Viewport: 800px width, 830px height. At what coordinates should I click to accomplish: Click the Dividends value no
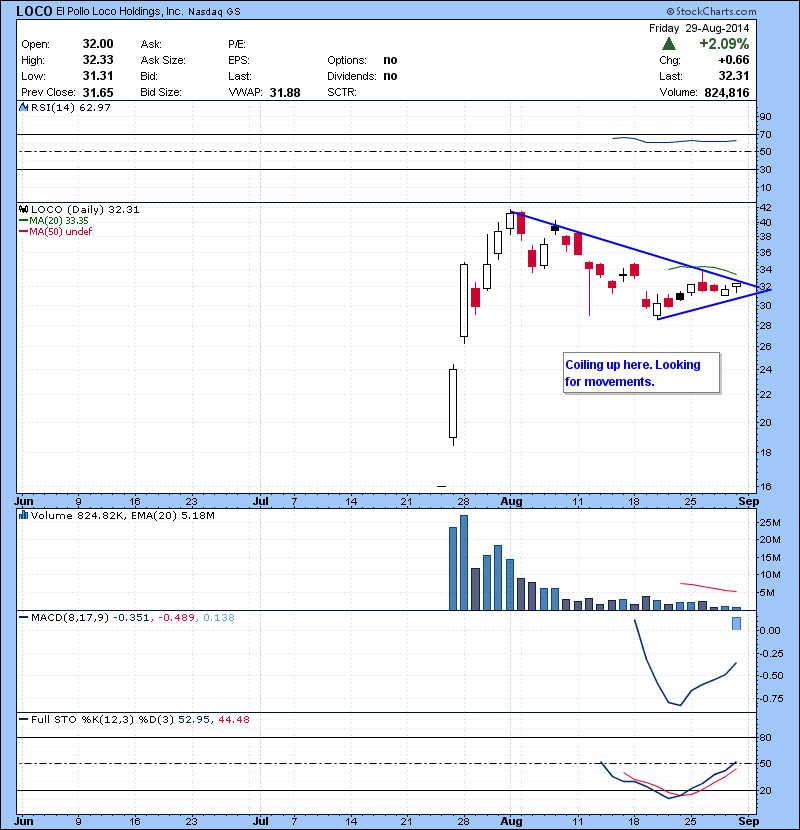click(390, 76)
